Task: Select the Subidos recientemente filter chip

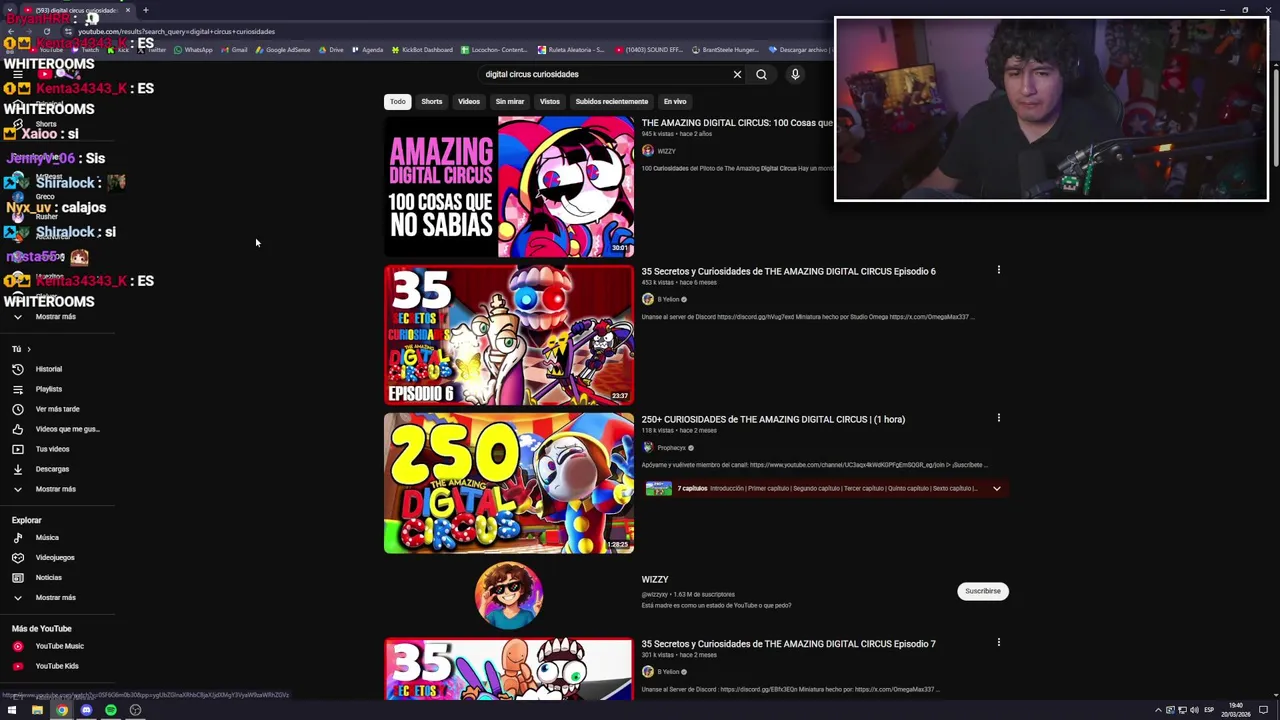Action: [612, 101]
